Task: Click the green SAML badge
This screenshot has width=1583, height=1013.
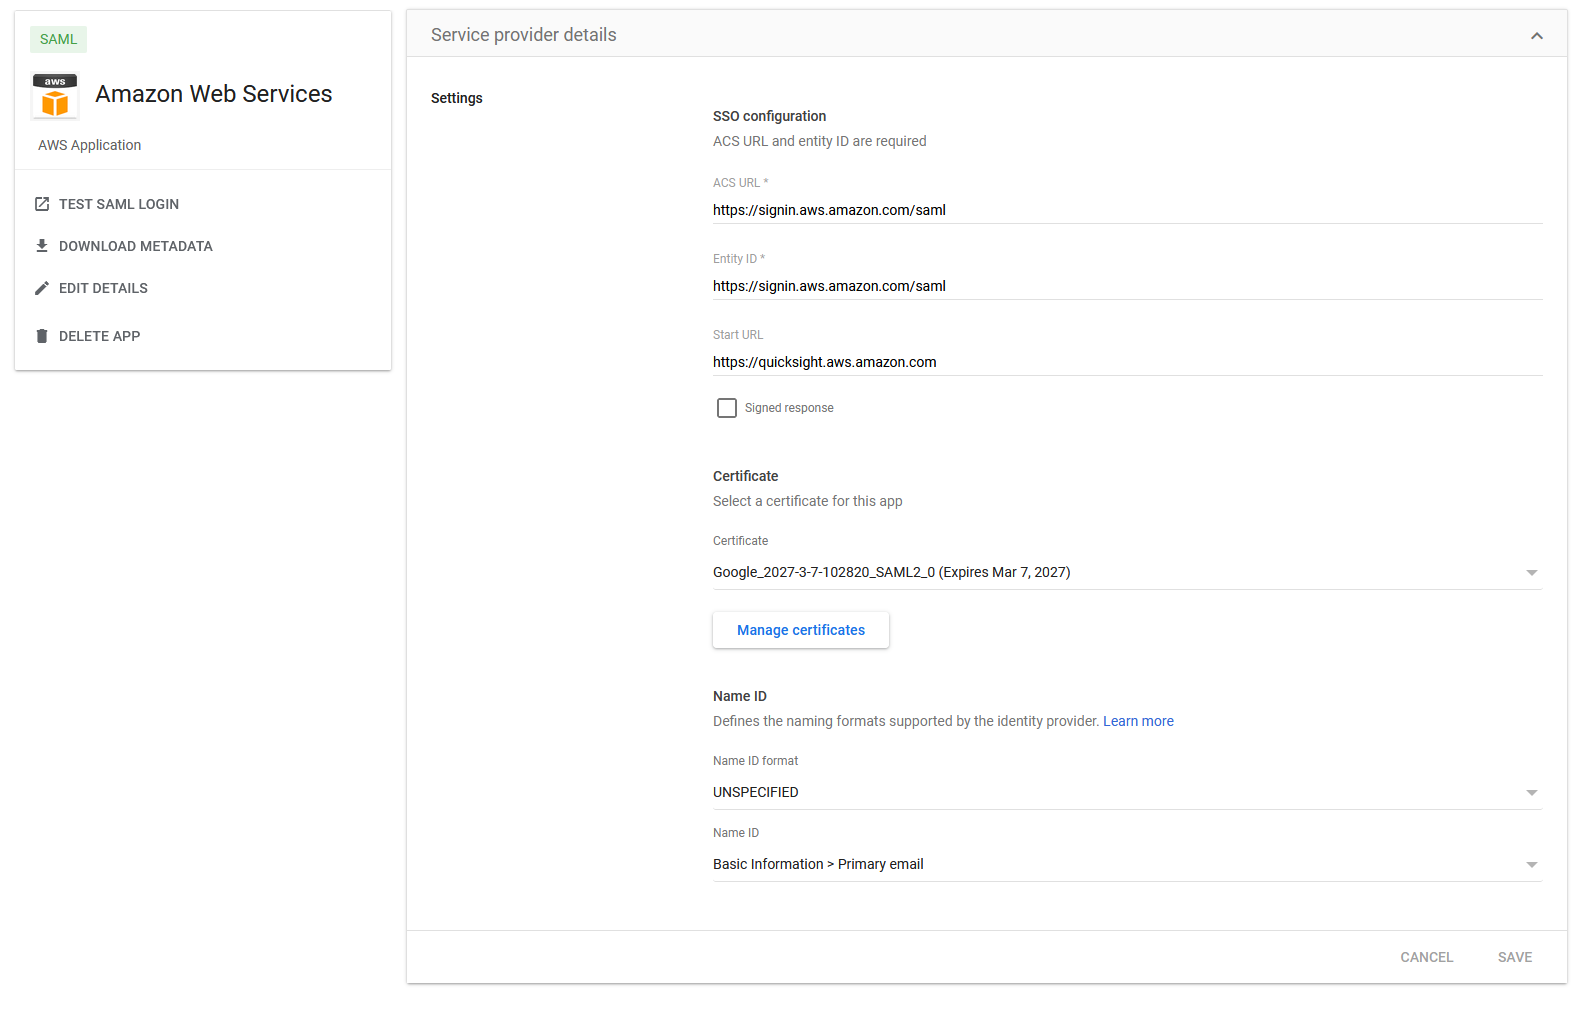Action: coord(59,39)
